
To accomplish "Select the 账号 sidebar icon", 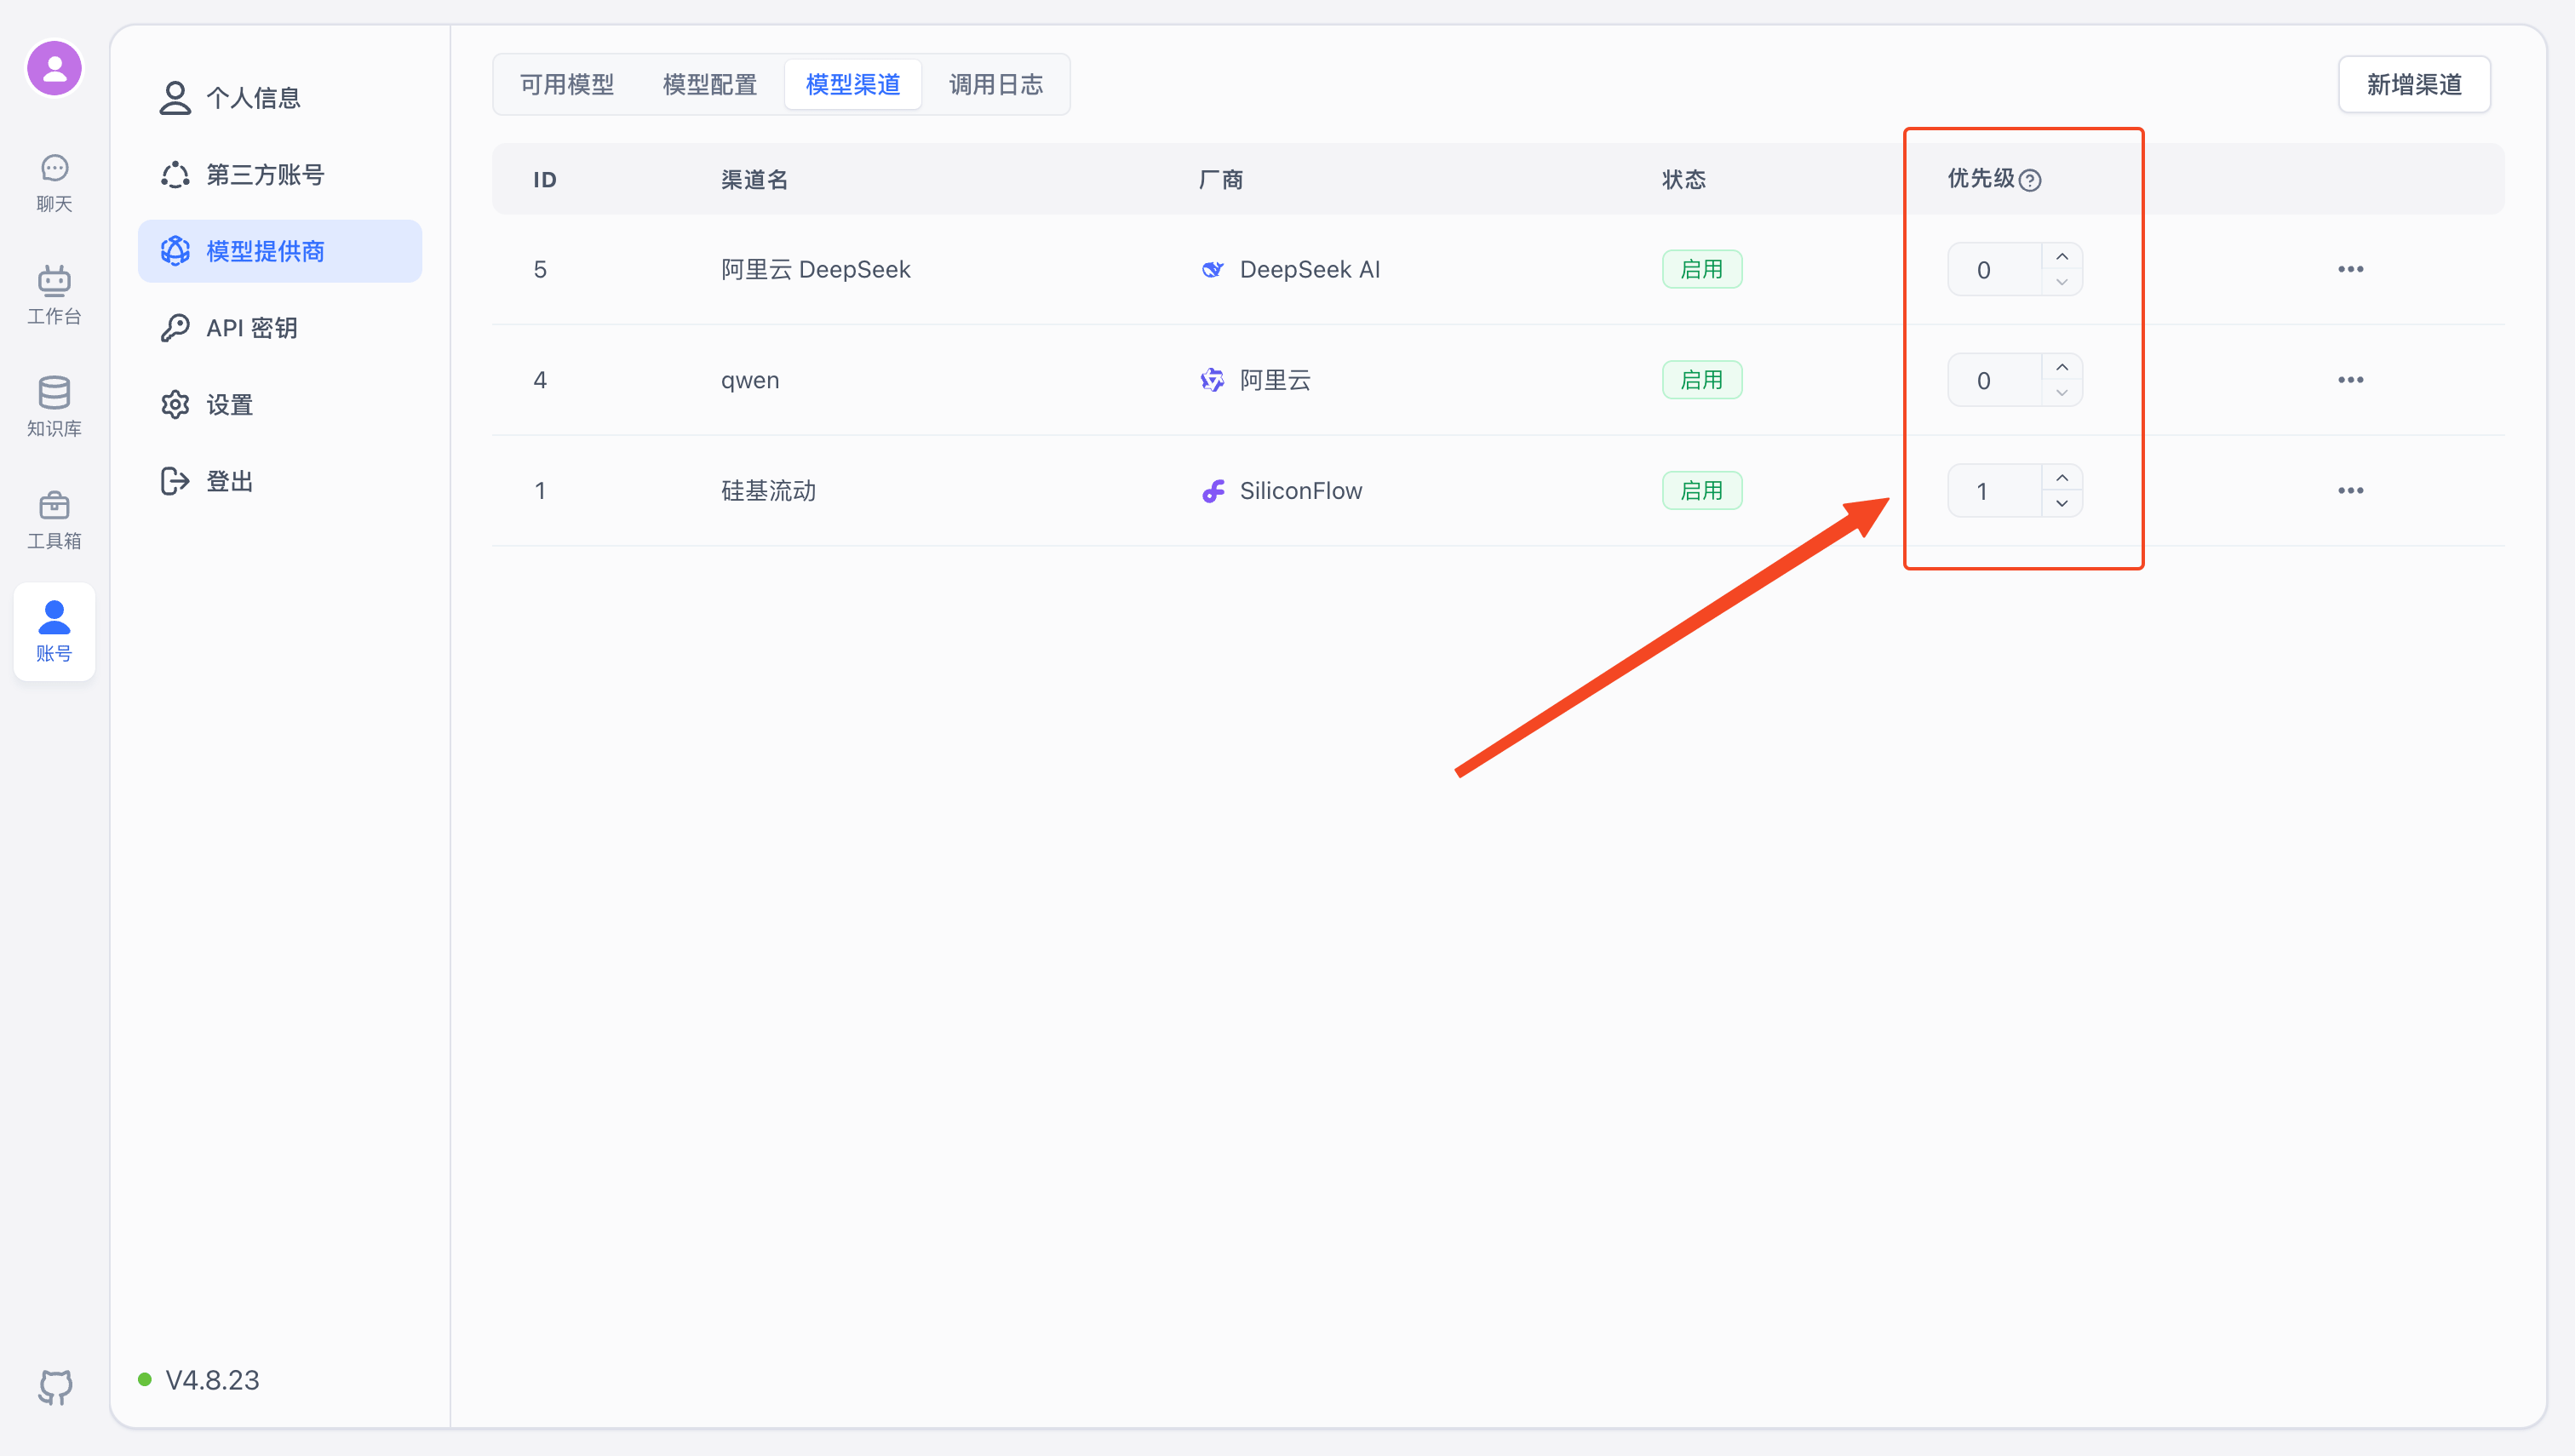I will (54, 630).
